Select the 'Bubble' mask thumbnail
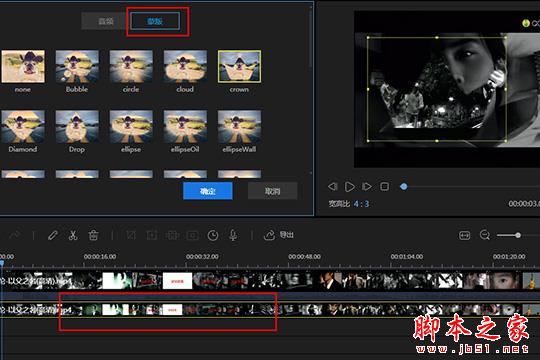Viewport: 540px width, 360px height. (x=77, y=66)
